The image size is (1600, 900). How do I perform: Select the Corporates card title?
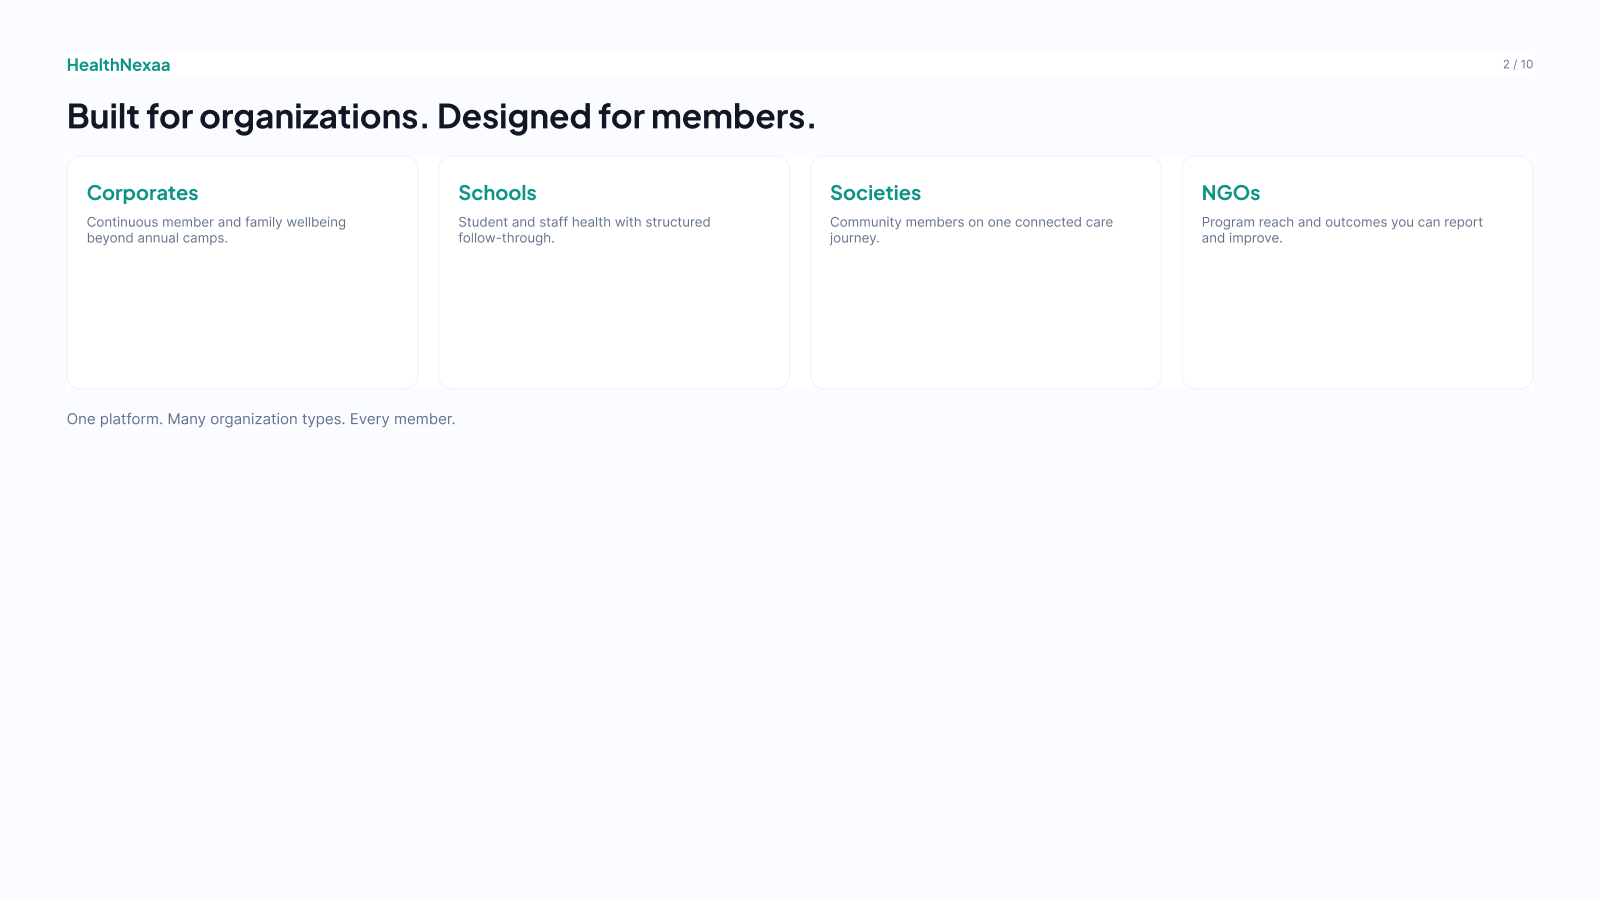tap(142, 193)
